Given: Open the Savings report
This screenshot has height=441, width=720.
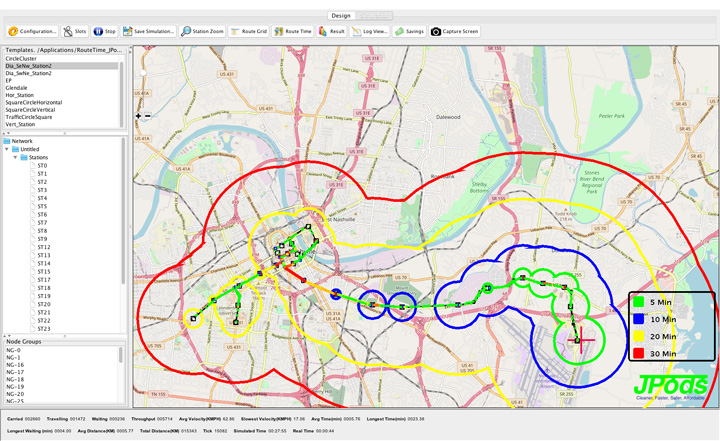Looking at the screenshot, I should coord(410,32).
